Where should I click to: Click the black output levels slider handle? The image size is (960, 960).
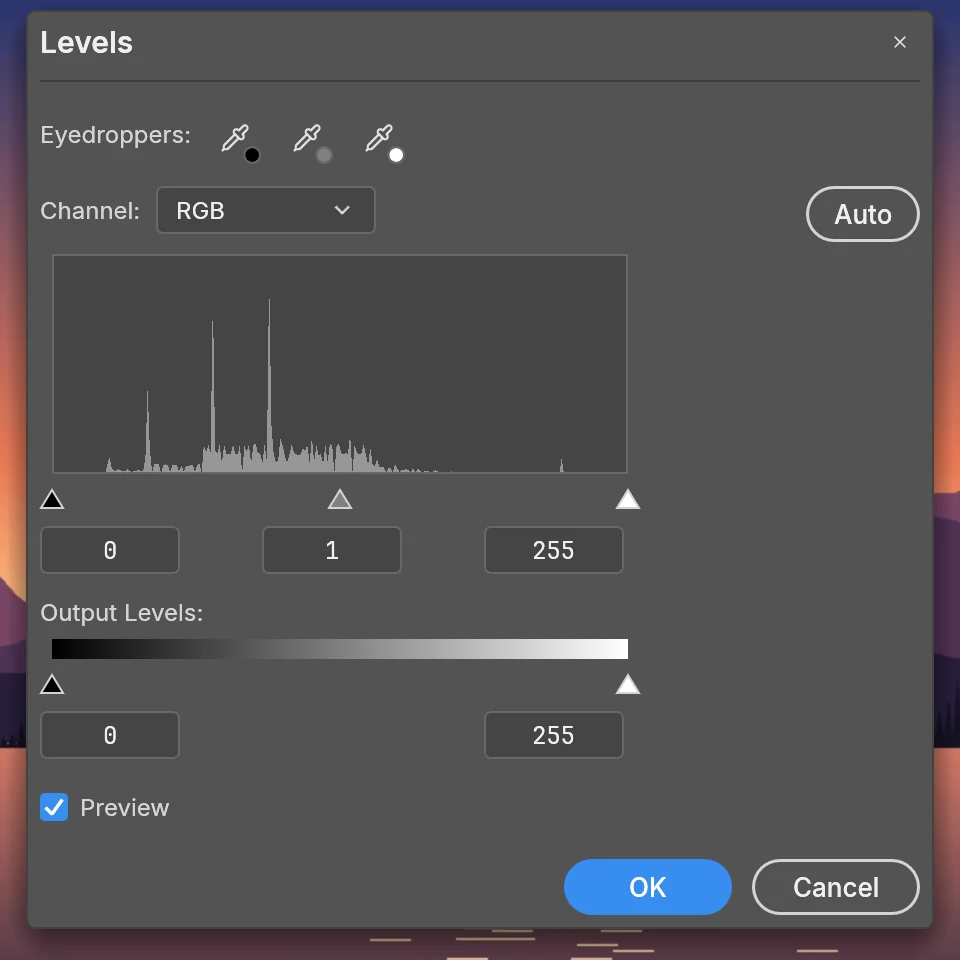coord(52,684)
